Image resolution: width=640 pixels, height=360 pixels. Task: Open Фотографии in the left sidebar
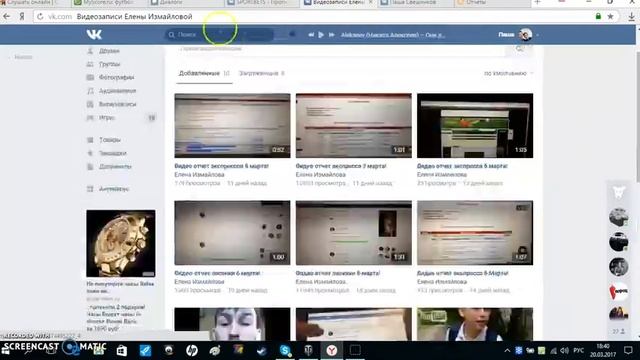[116, 77]
